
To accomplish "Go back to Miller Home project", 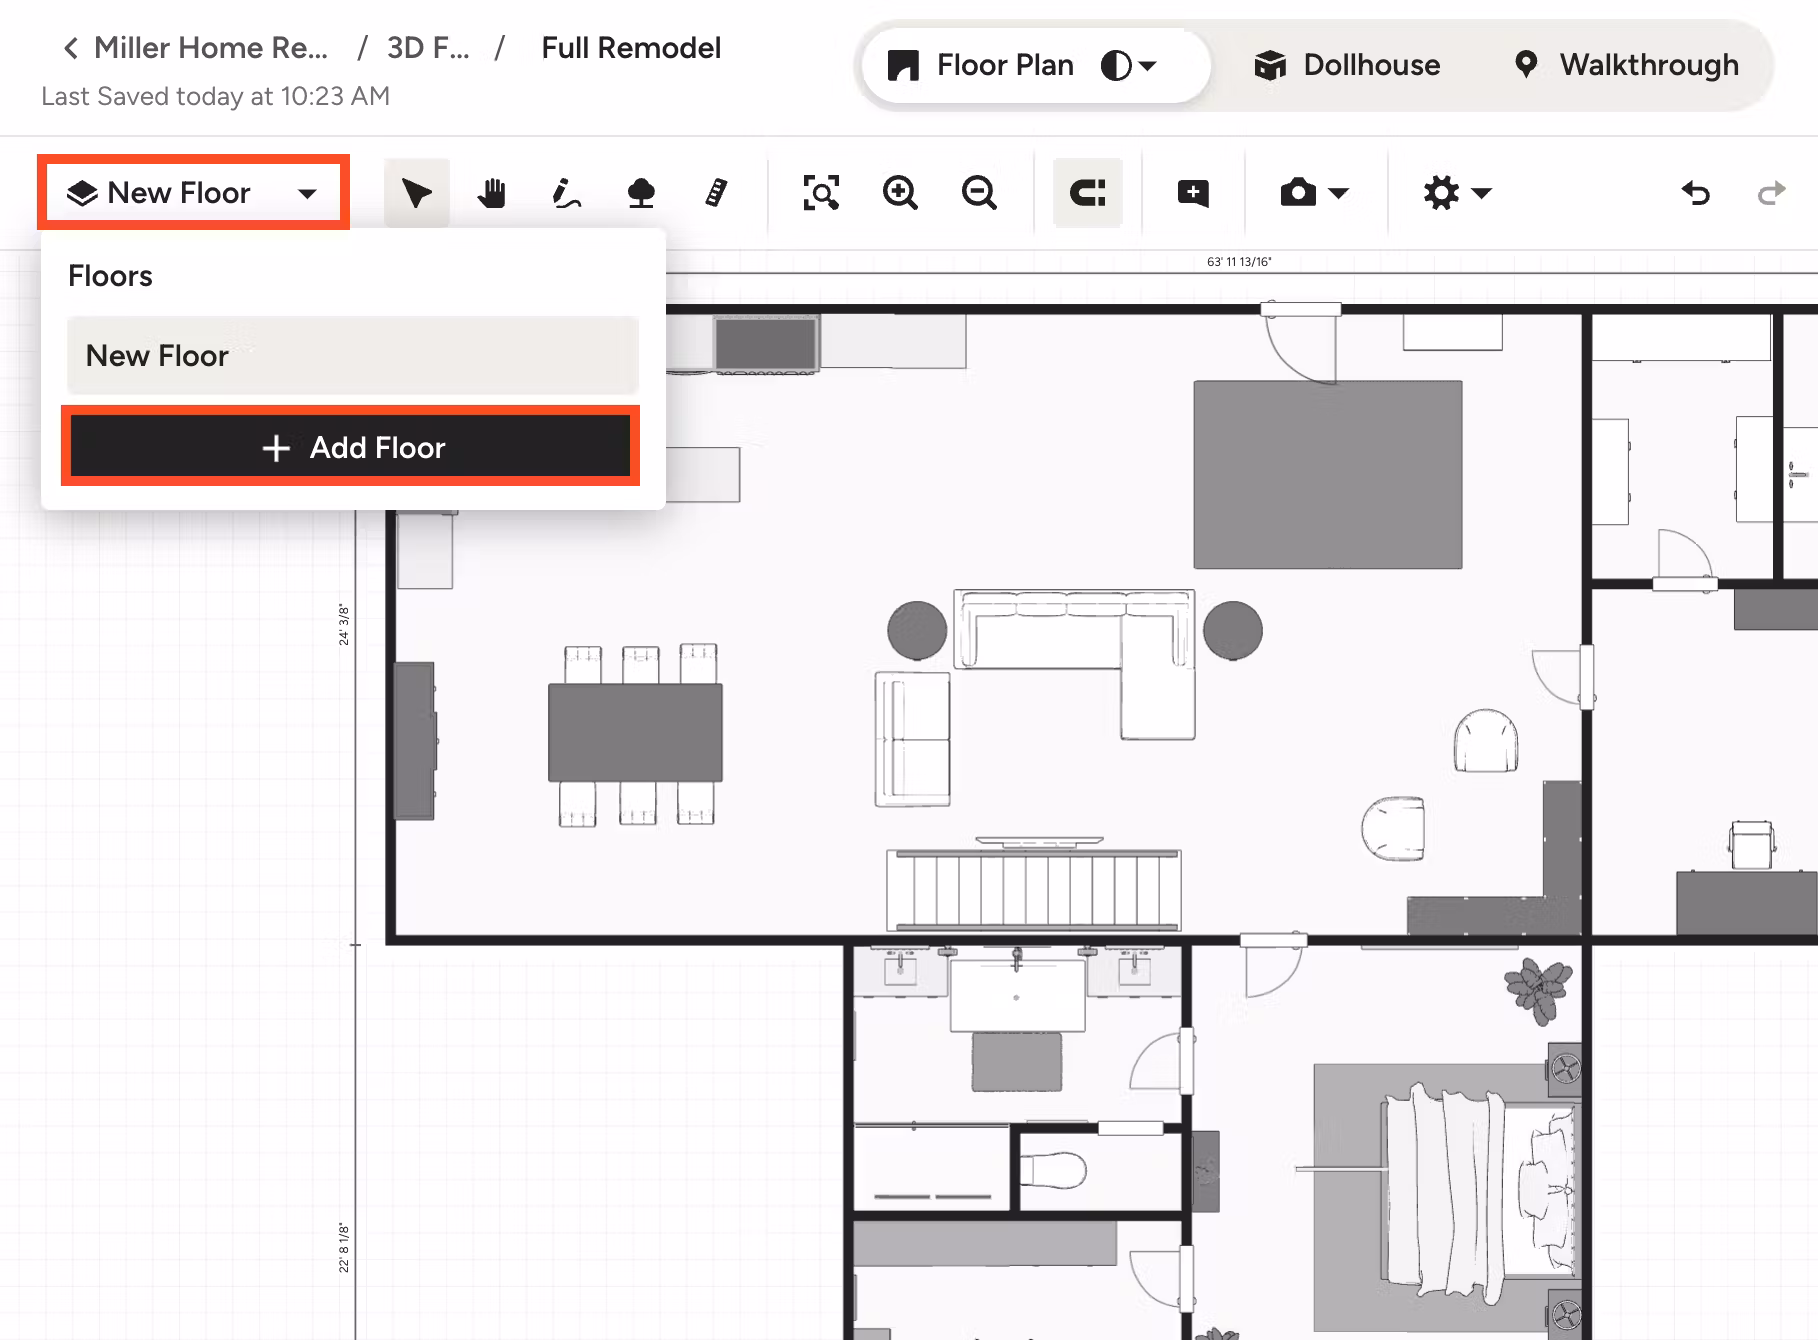I will click(x=197, y=48).
